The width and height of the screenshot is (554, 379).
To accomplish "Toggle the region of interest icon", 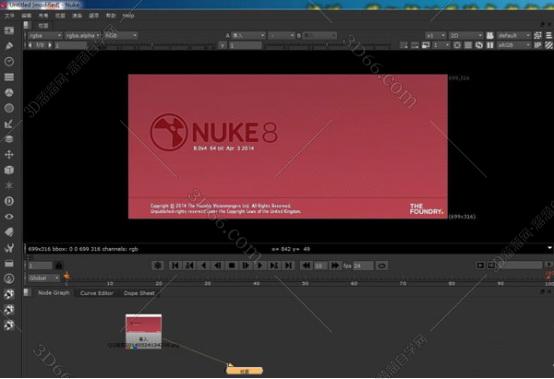I will point(457,45).
